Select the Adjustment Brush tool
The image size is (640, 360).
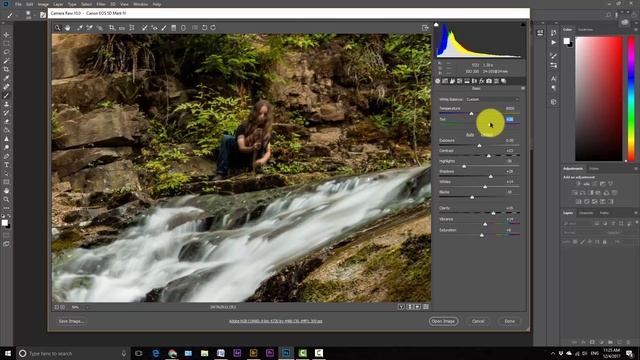click(x=164, y=28)
